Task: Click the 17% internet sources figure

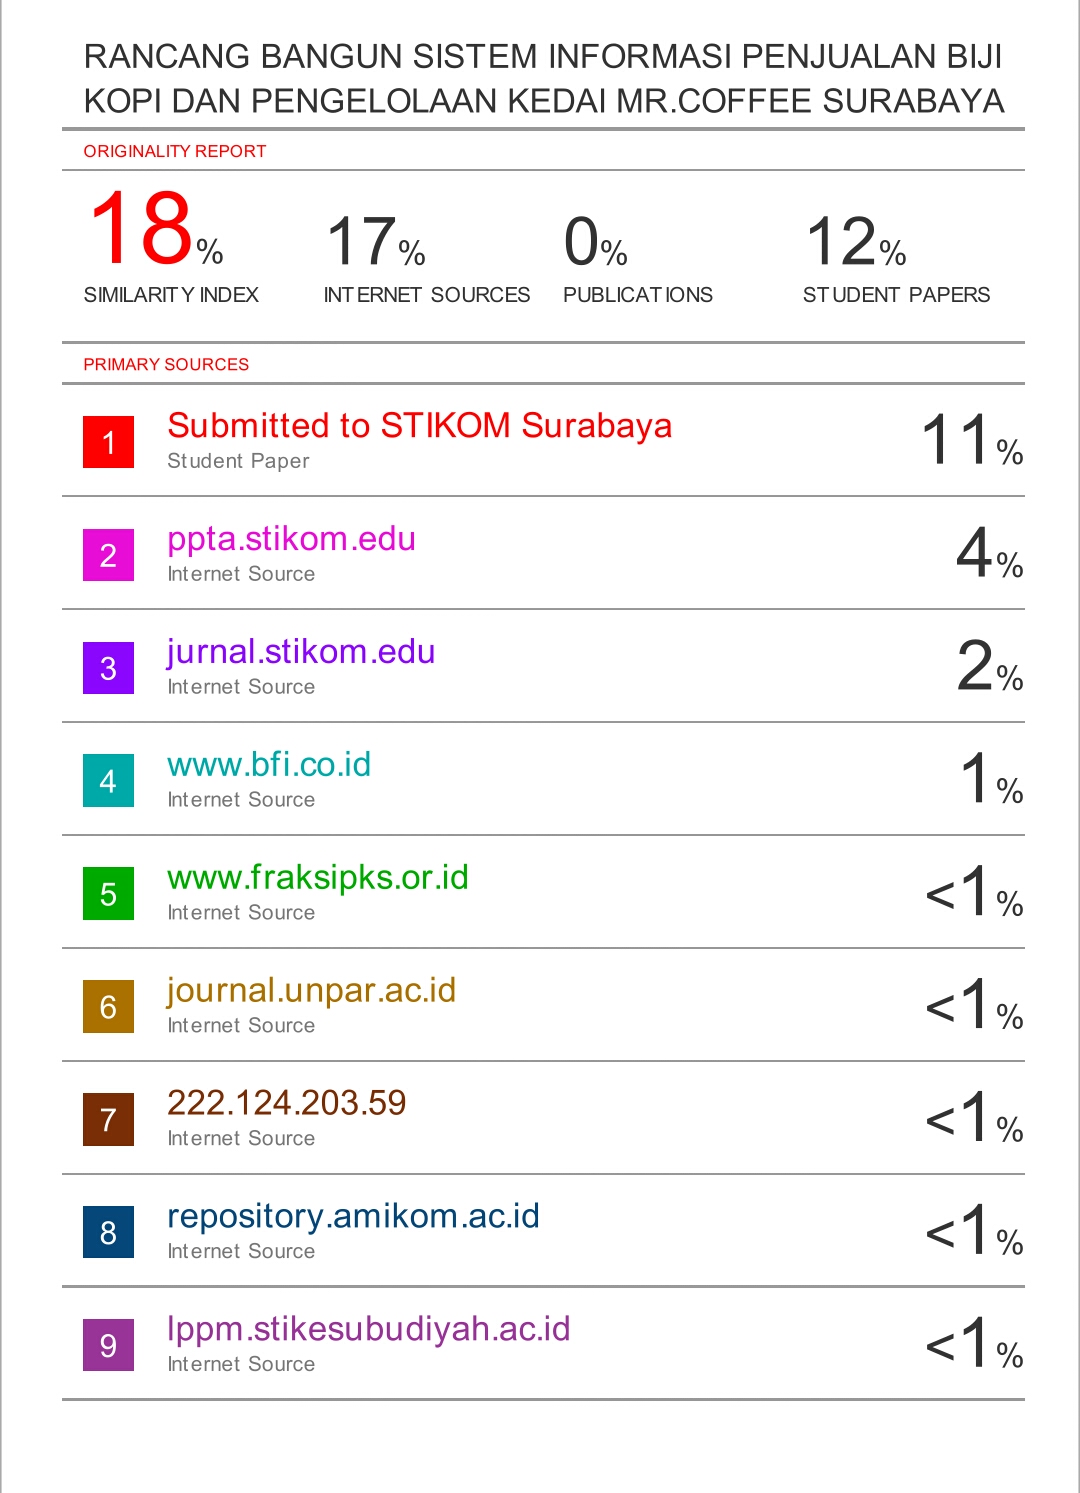Action: coord(375,243)
